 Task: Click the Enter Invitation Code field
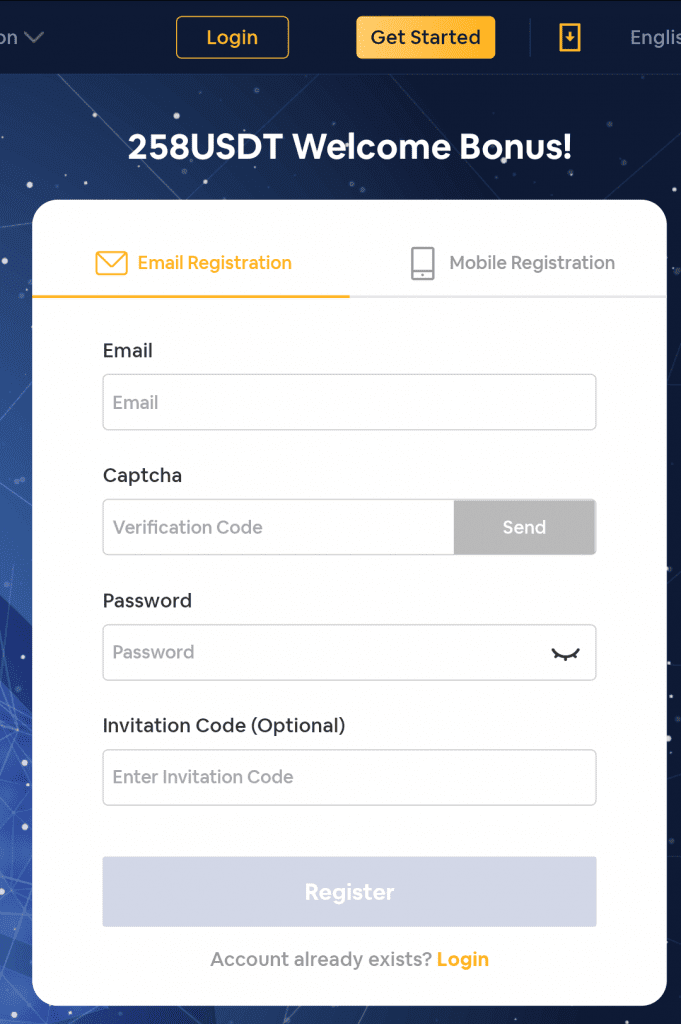tap(349, 777)
